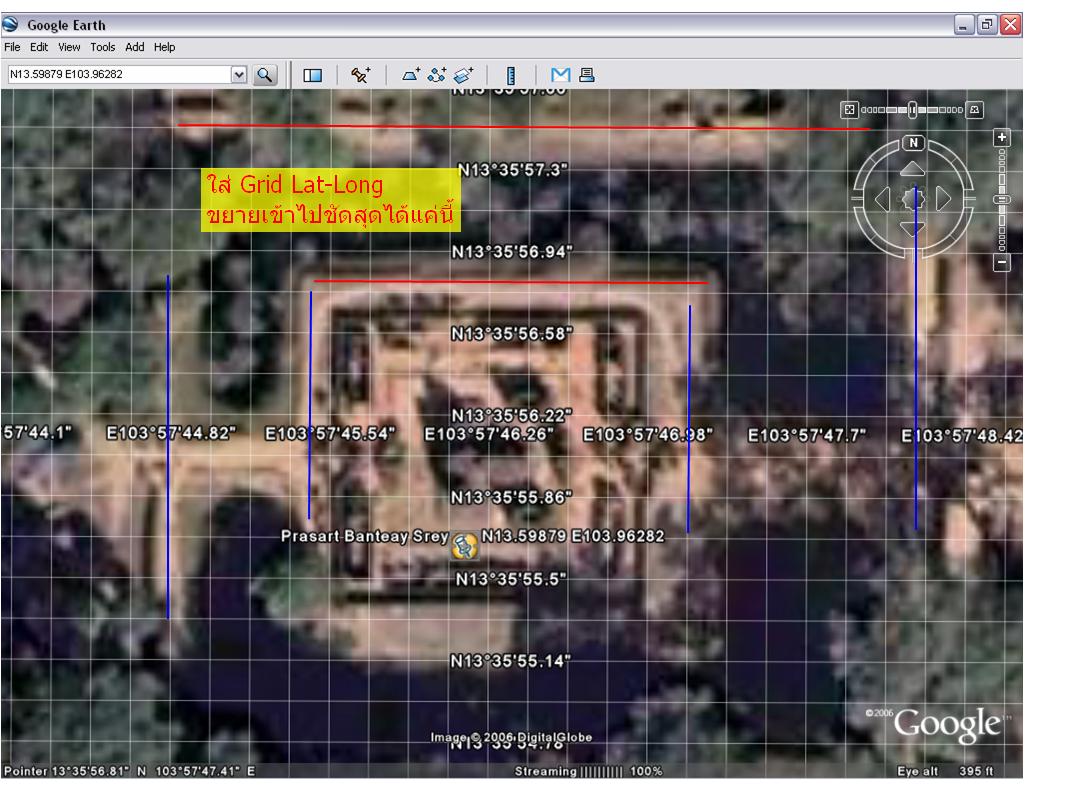Add an image overlay from the toolbar

point(463,75)
